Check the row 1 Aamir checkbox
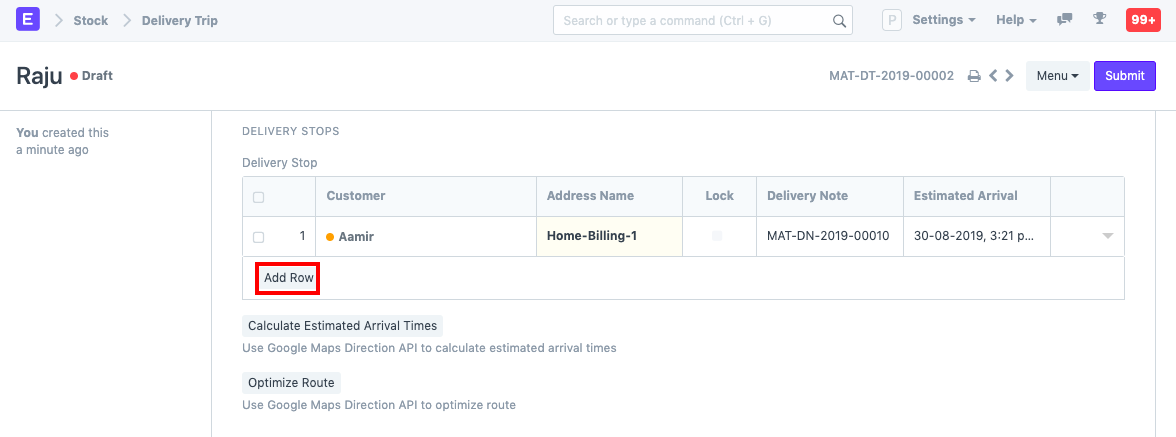The image size is (1176, 437). 259,237
